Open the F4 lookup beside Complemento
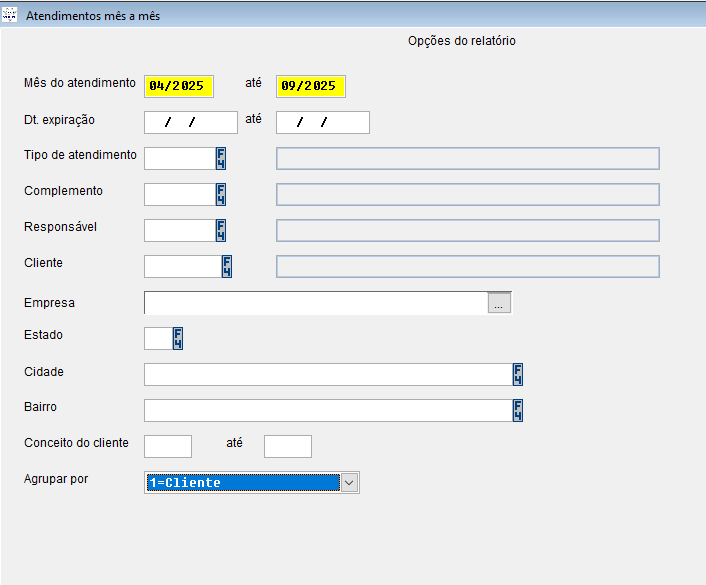 pos(221,194)
